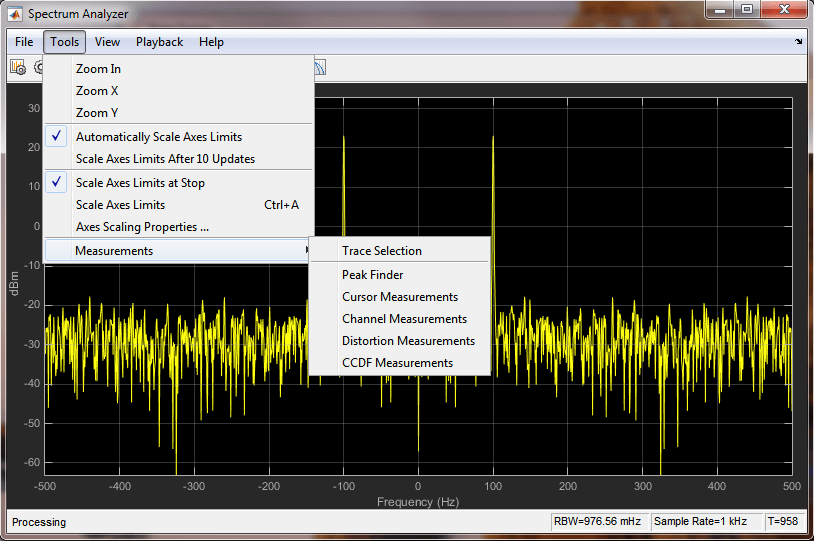Minimize the Spectrum Analyzer window
Screen dimensions: 814x541
tap(720, 10)
